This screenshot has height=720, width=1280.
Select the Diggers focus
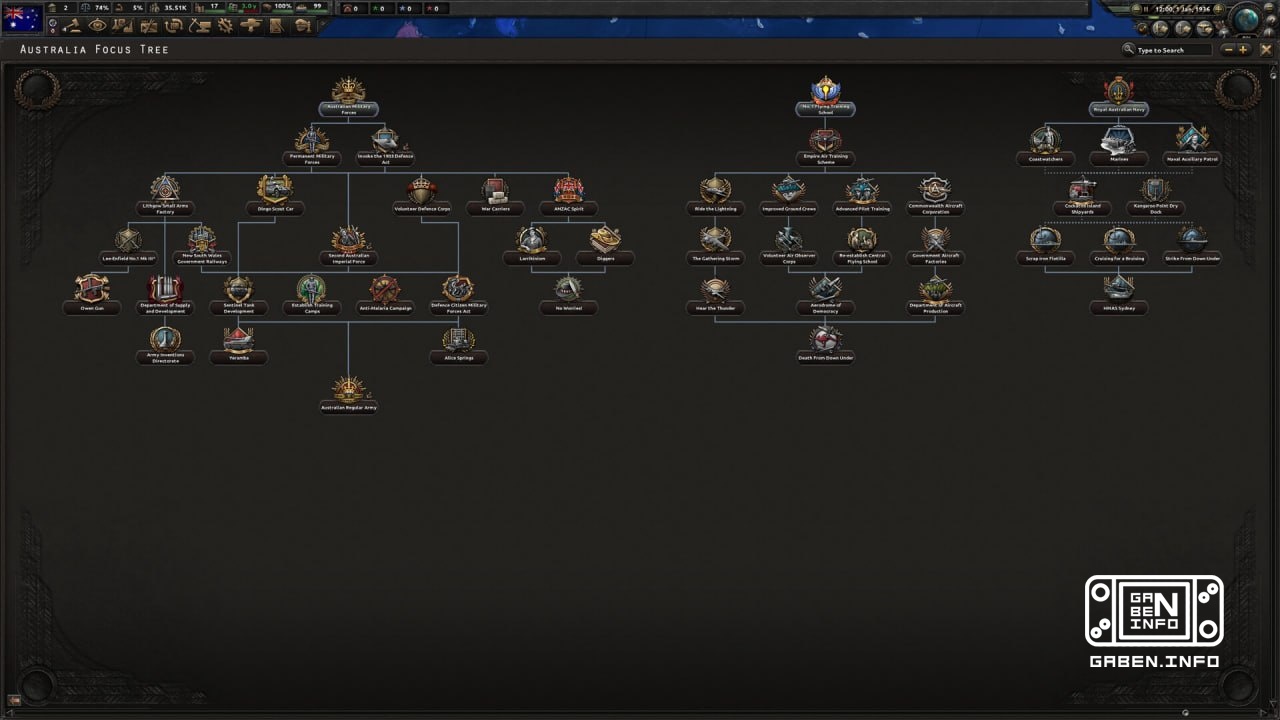(605, 246)
